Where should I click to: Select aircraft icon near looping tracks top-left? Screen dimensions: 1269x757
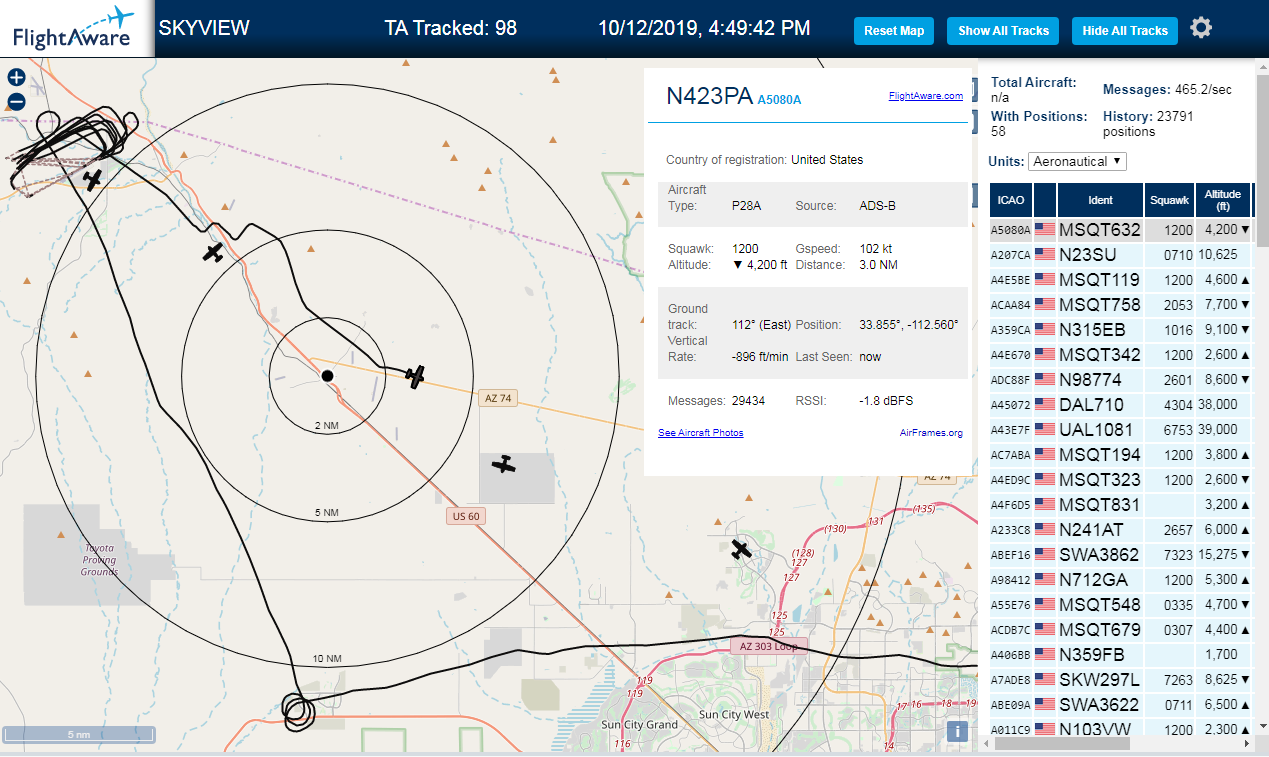point(93,180)
